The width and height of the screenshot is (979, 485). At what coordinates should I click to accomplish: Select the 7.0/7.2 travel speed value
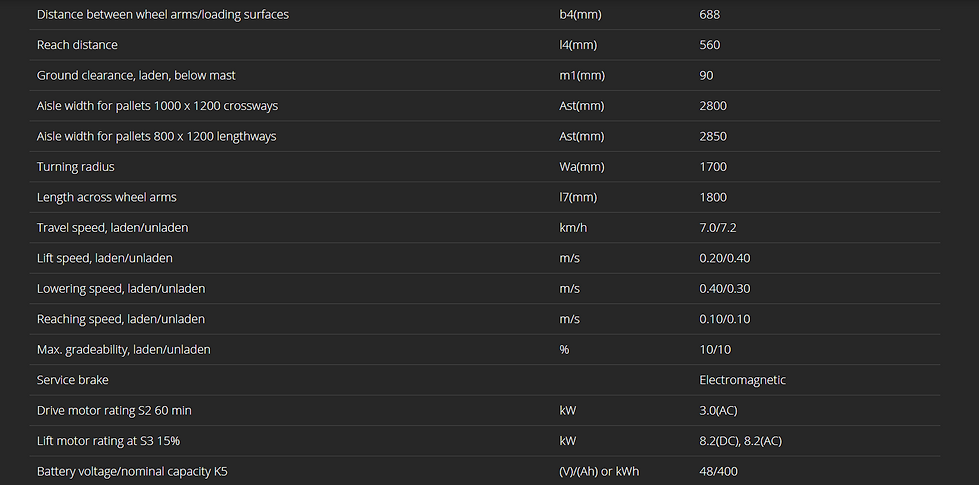(718, 228)
